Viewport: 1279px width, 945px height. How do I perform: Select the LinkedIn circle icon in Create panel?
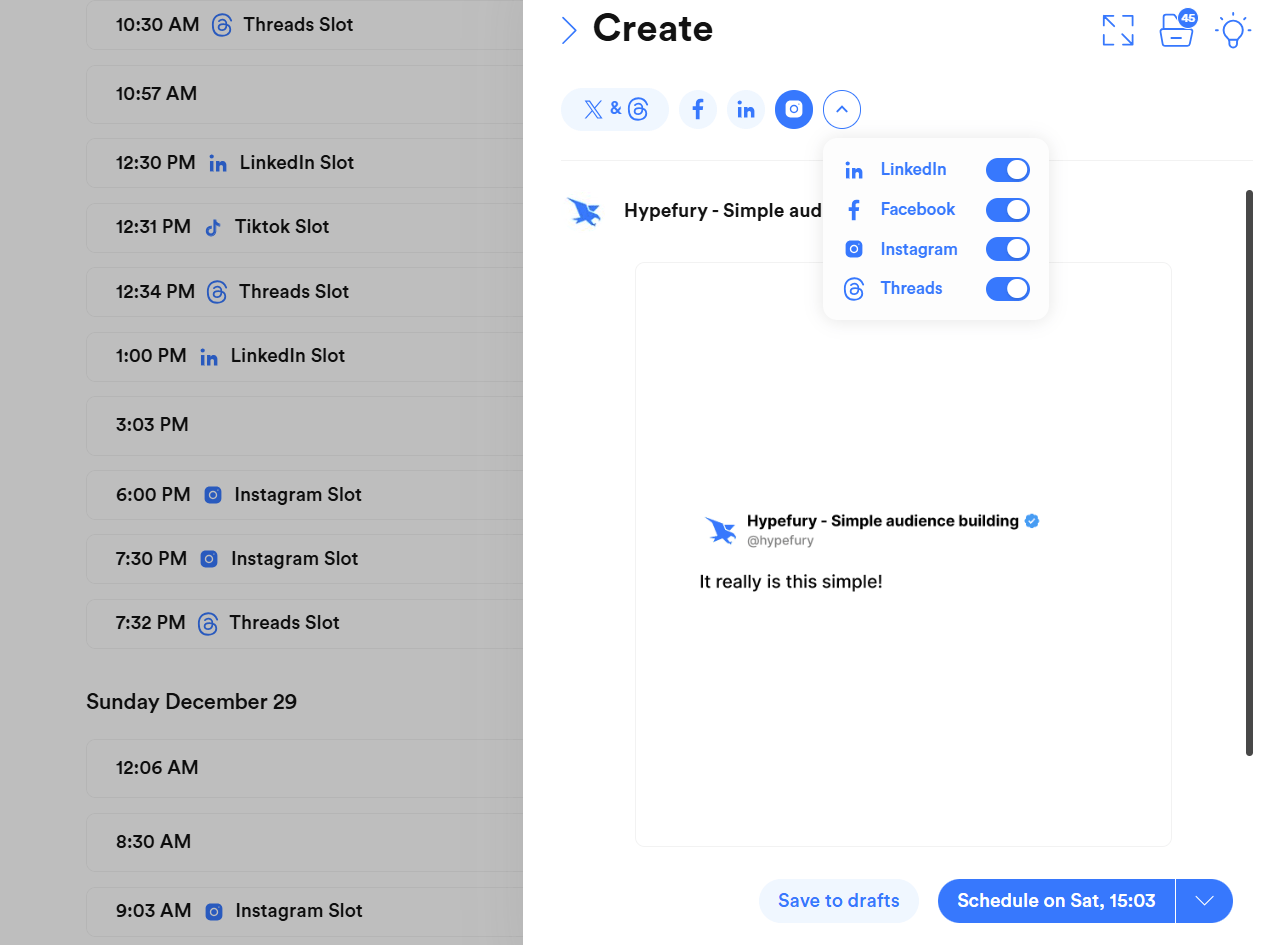[746, 109]
